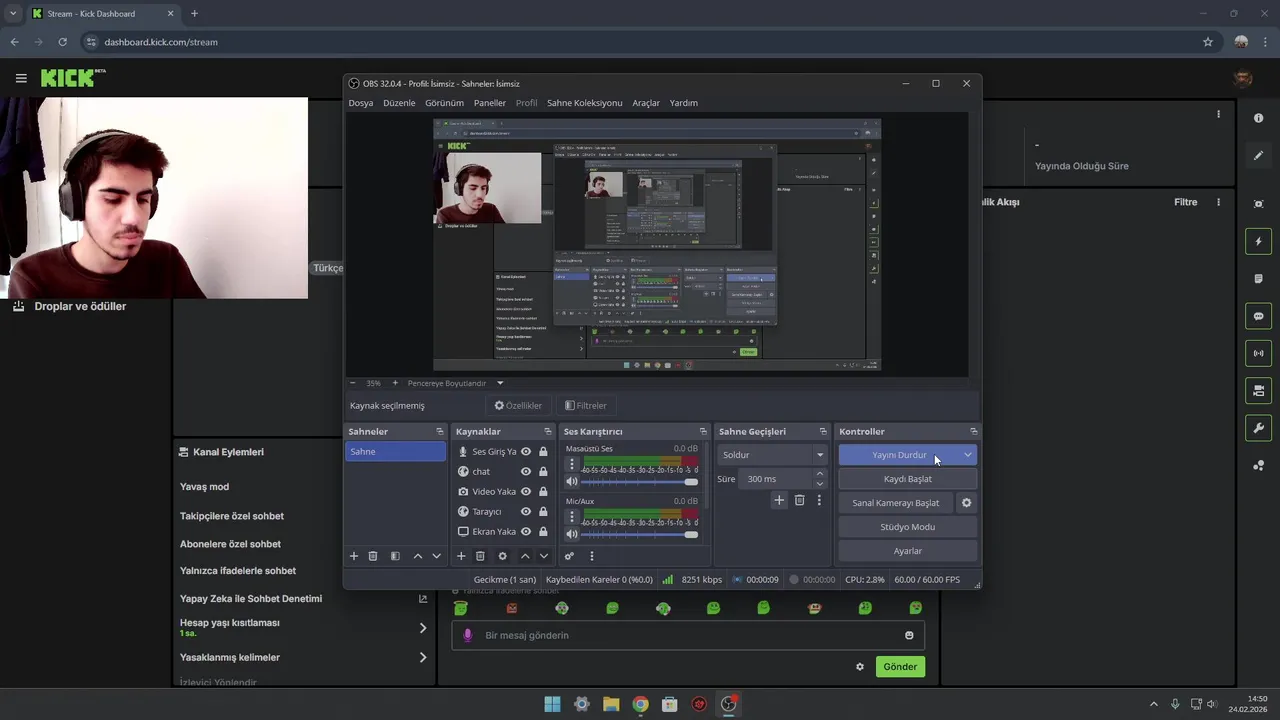Unlock the Tarayıcı source lock
The width and height of the screenshot is (1280, 720).
[543, 512]
